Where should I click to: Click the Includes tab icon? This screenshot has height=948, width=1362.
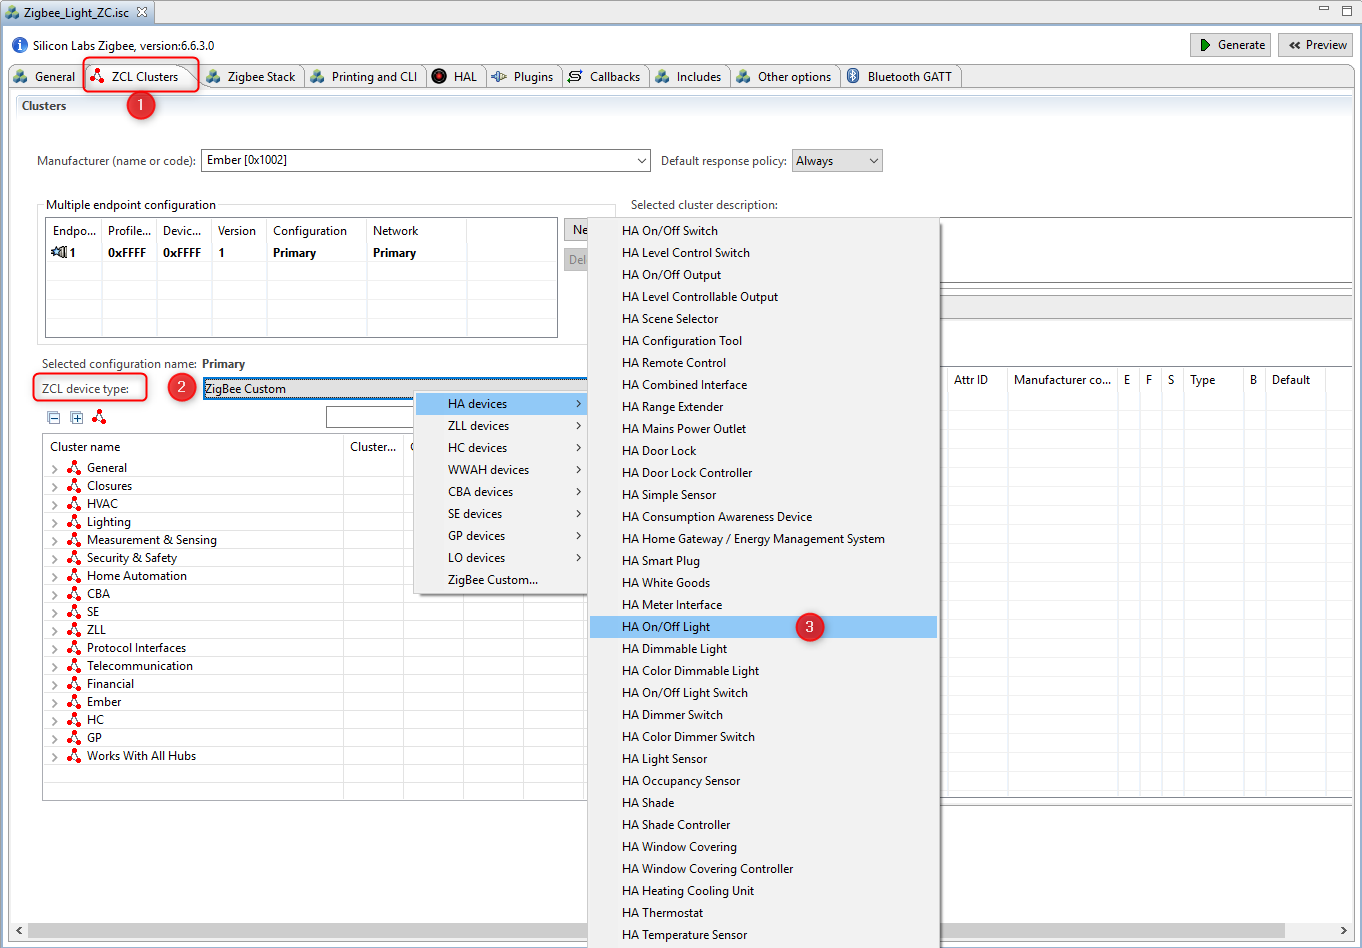662,77
